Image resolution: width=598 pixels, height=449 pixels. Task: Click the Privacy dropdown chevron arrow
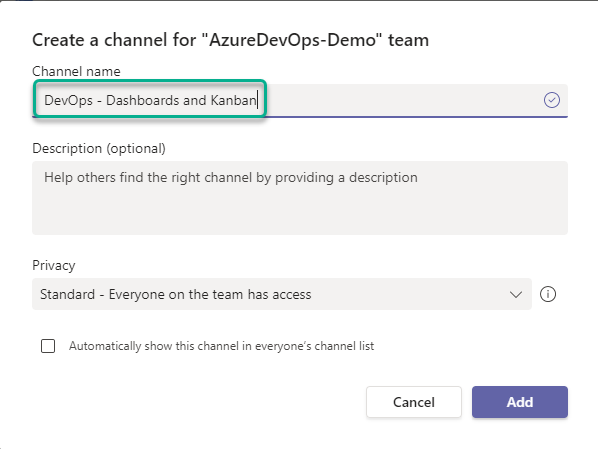click(x=516, y=295)
